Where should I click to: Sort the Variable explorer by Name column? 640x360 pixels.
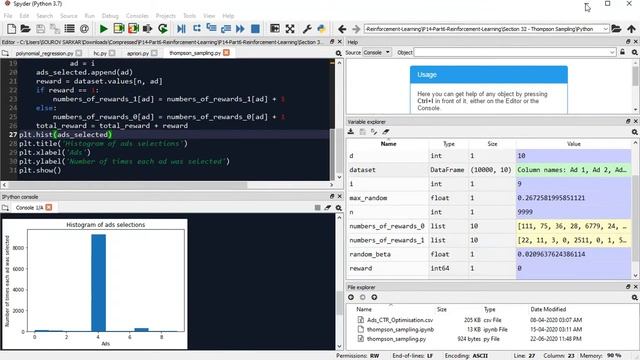coord(388,144)
